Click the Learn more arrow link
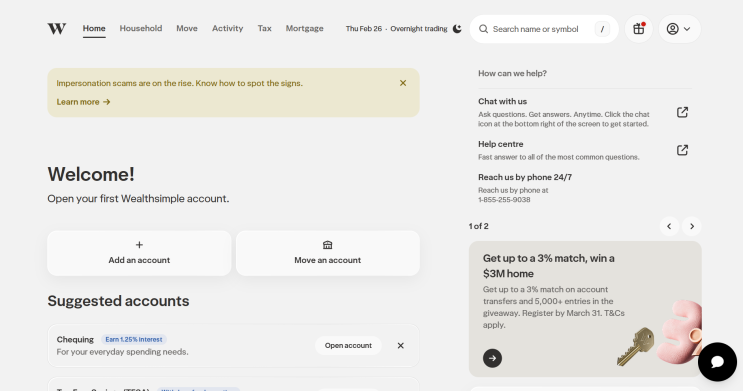Image resolution: width=743 pixels, height=391 pixels. [x=83, y=102]
